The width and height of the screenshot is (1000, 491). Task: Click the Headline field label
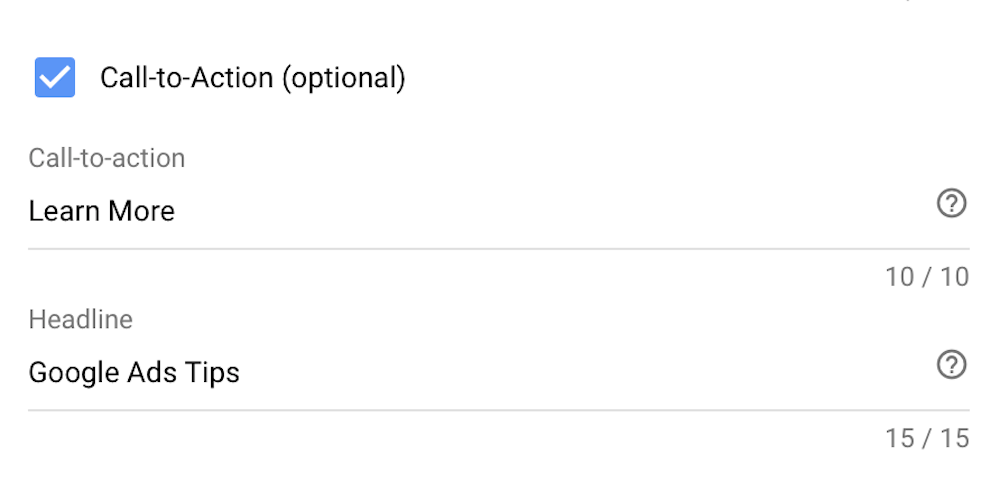[80, 319]
